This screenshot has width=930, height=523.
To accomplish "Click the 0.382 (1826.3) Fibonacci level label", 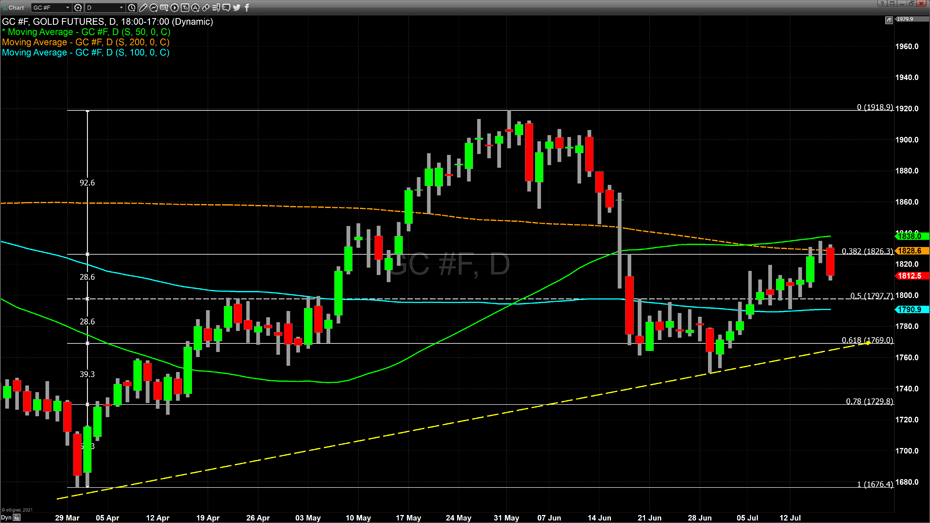I will point(867,252).
